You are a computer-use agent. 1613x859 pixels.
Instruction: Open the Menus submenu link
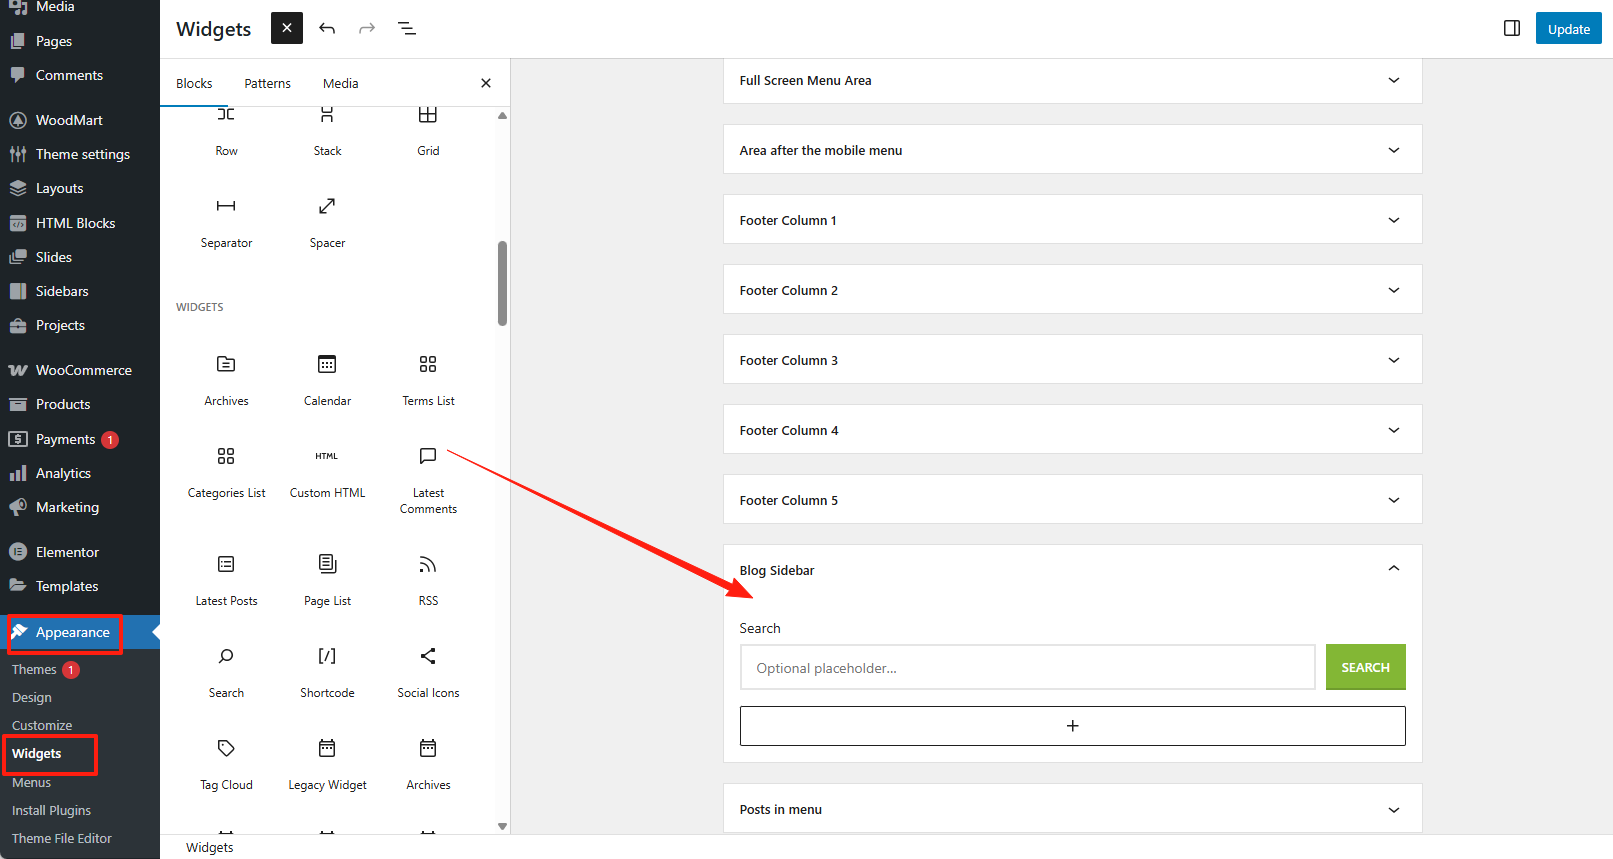pos(31,782)
